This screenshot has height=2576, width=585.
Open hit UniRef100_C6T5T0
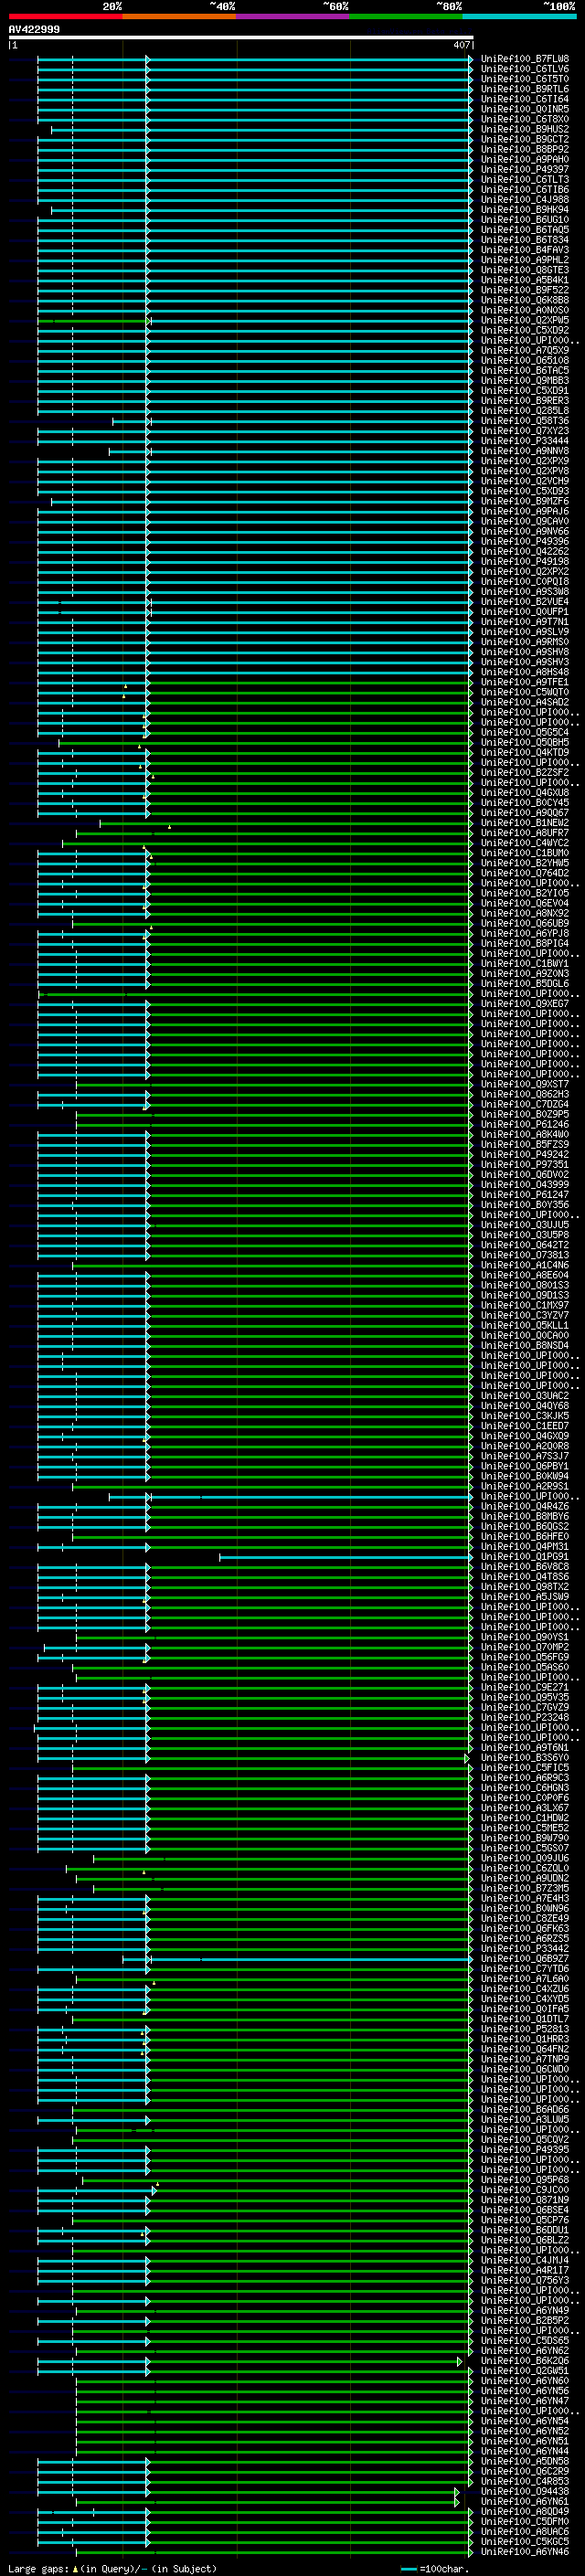pos(525,79)
